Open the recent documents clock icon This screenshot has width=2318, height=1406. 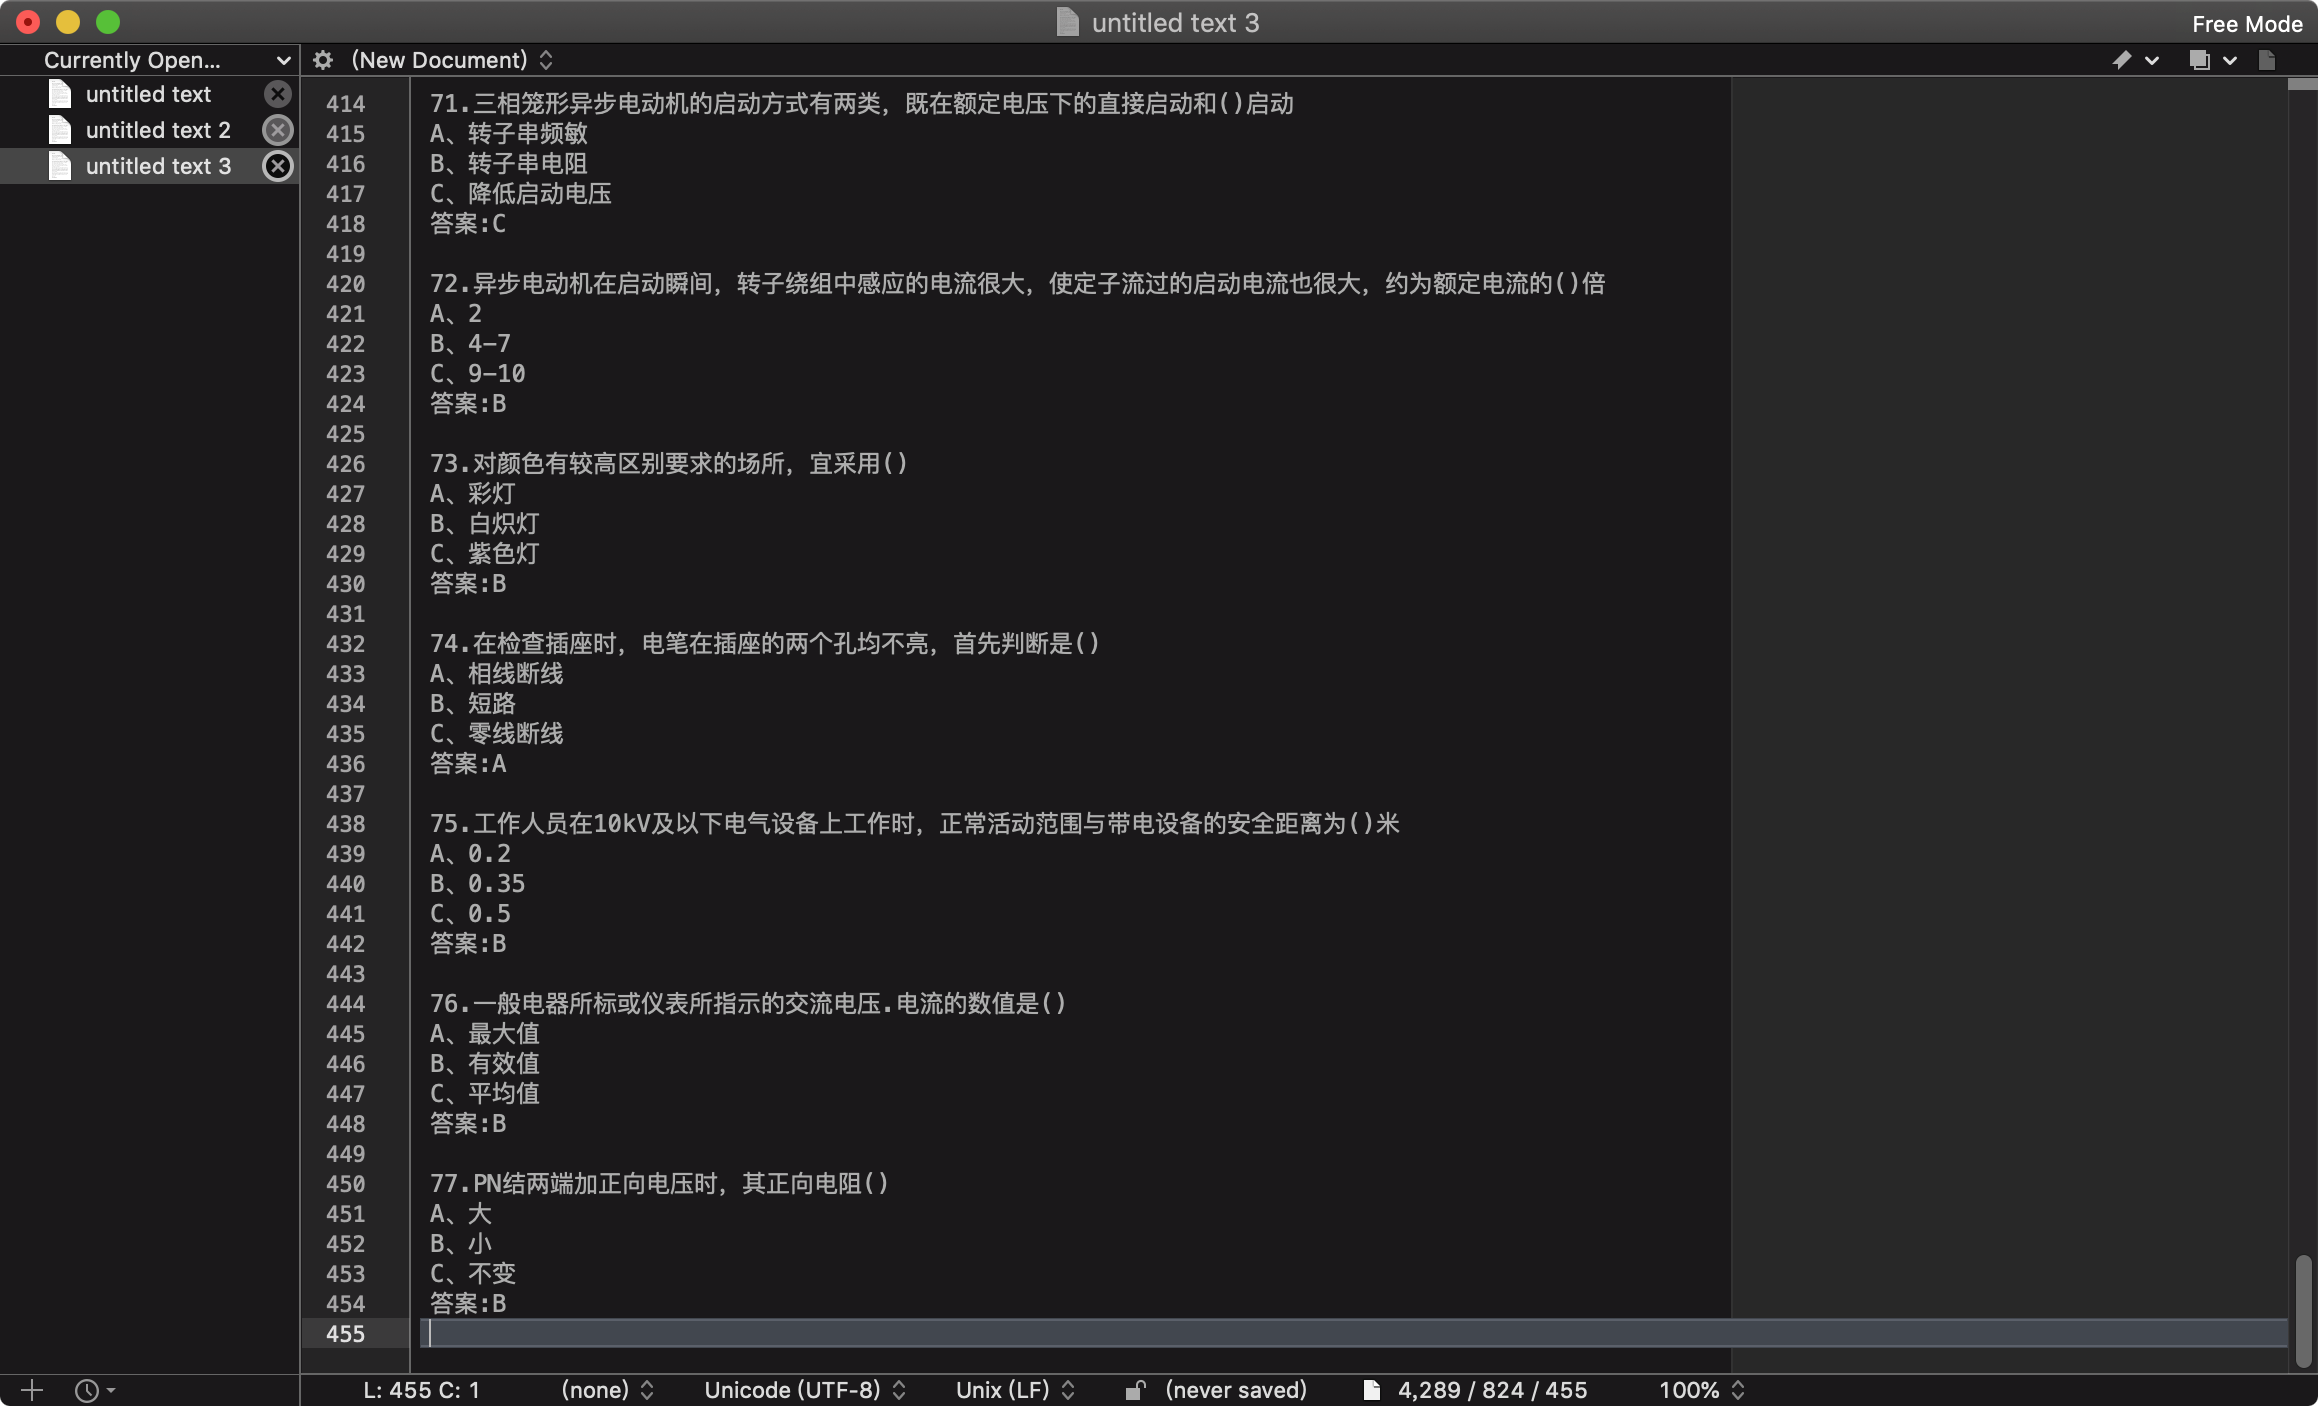click(88, 1390)
